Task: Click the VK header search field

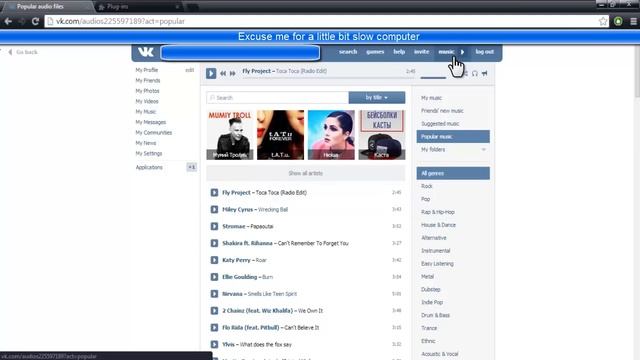Action: tap(240, 53)
